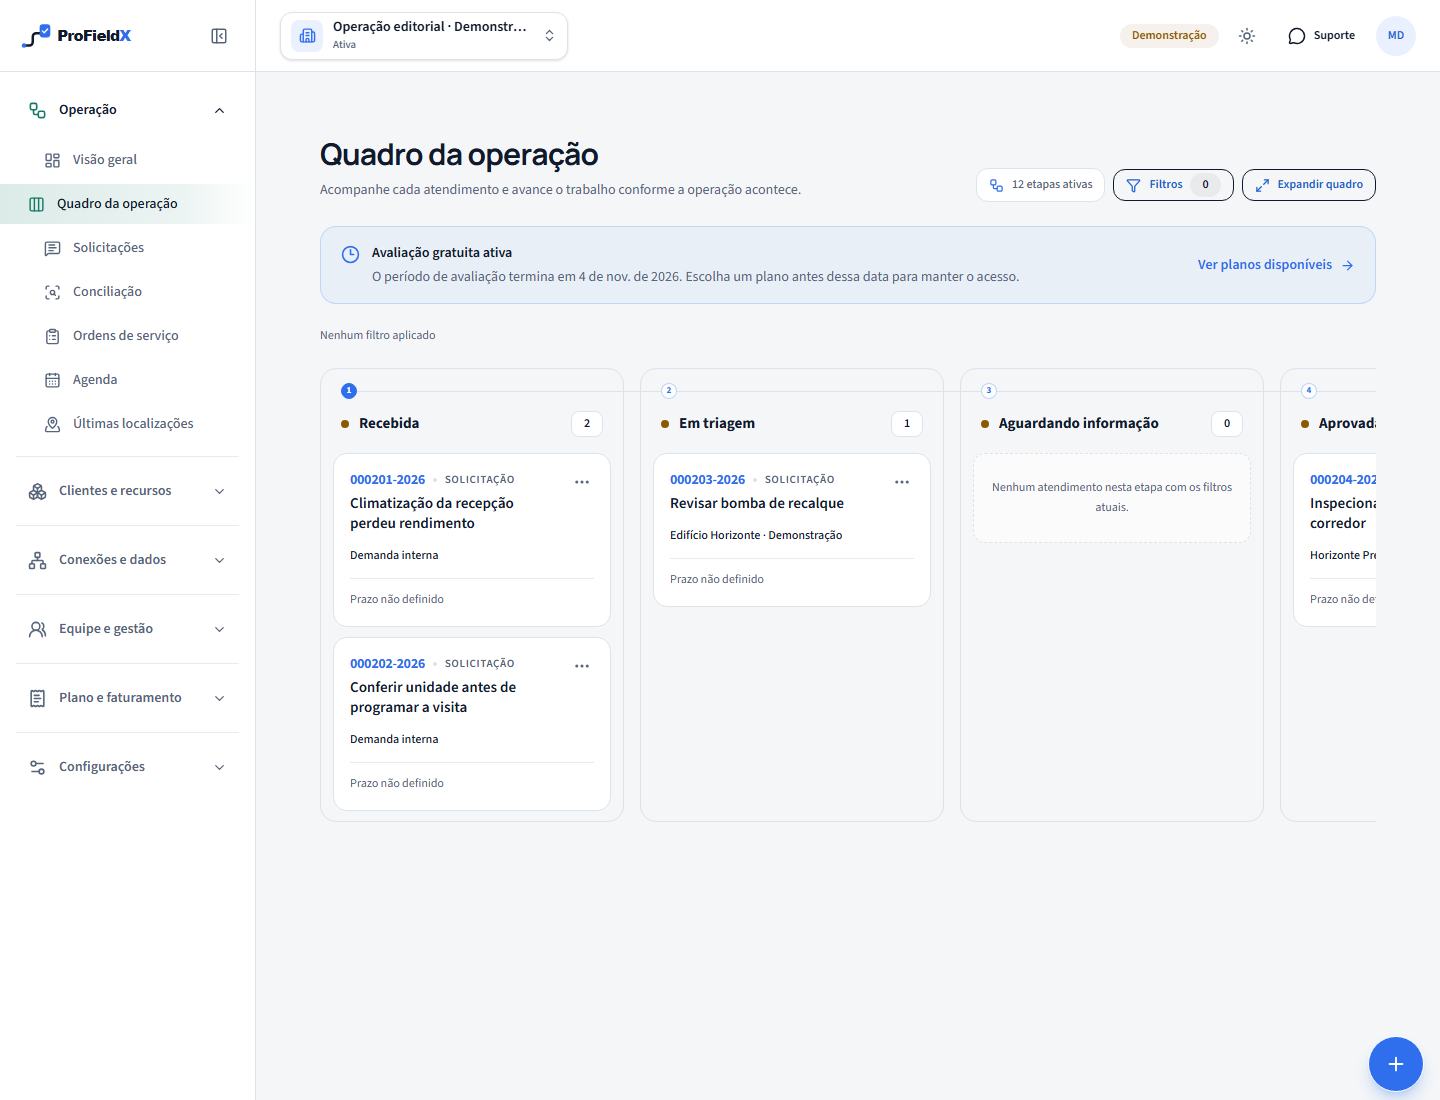
Task: Click the Ordens de serviço clipboard icon
Action: click(x=53, y=336)
